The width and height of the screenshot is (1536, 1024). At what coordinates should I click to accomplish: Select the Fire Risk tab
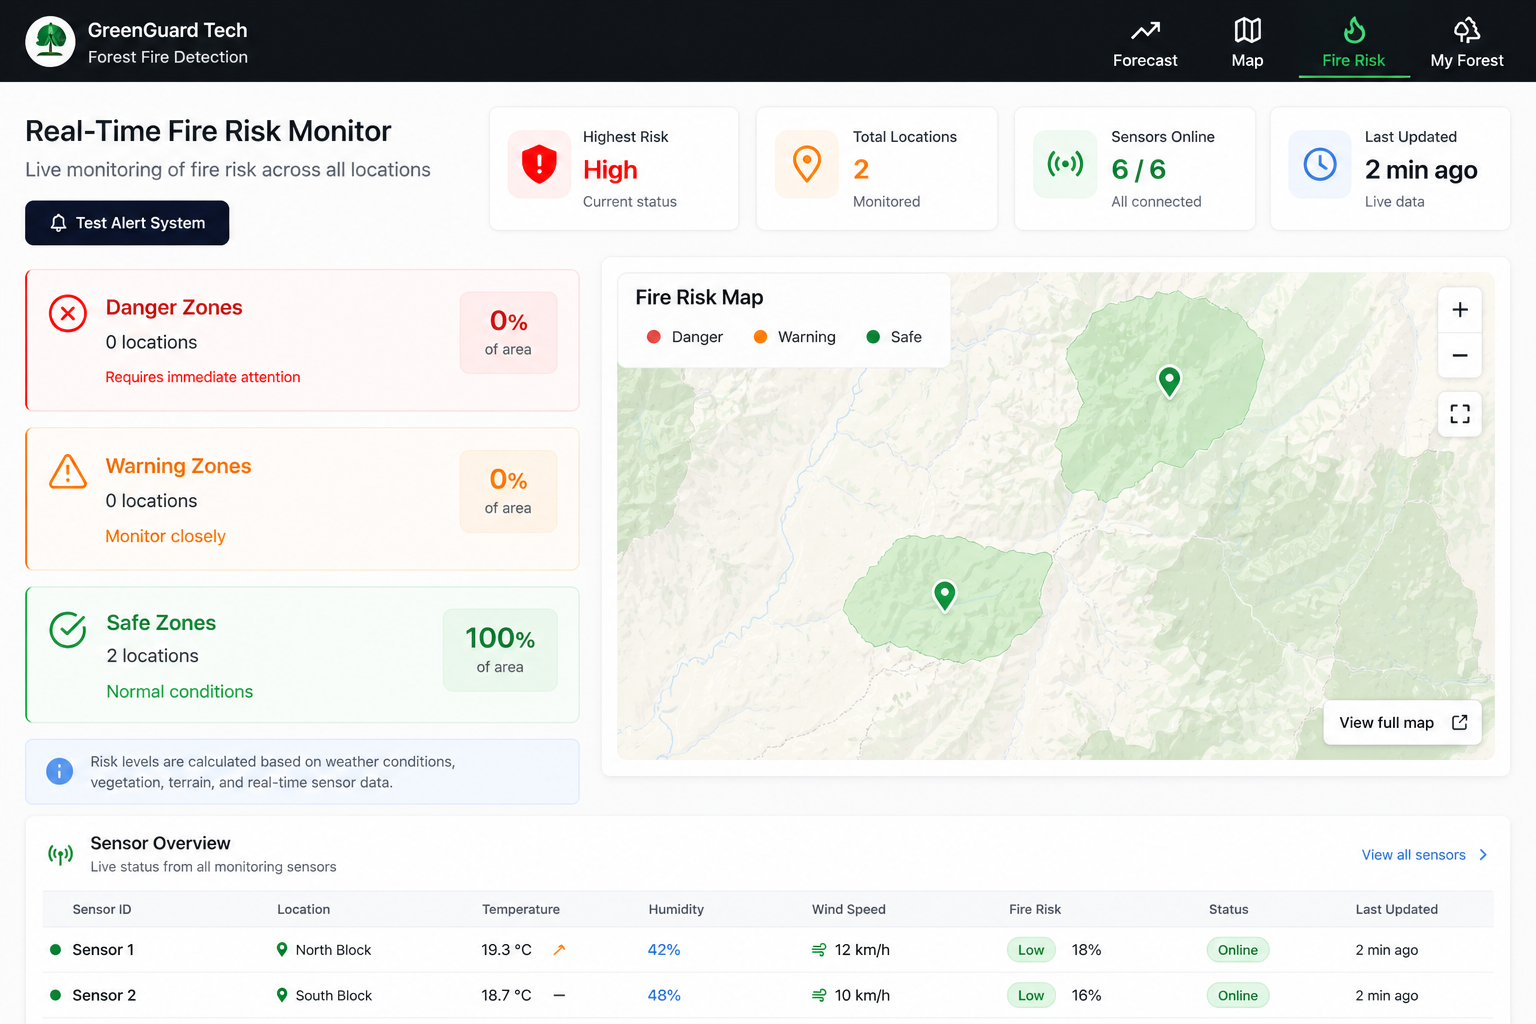pyautogui.click(x=1354, y=43)
